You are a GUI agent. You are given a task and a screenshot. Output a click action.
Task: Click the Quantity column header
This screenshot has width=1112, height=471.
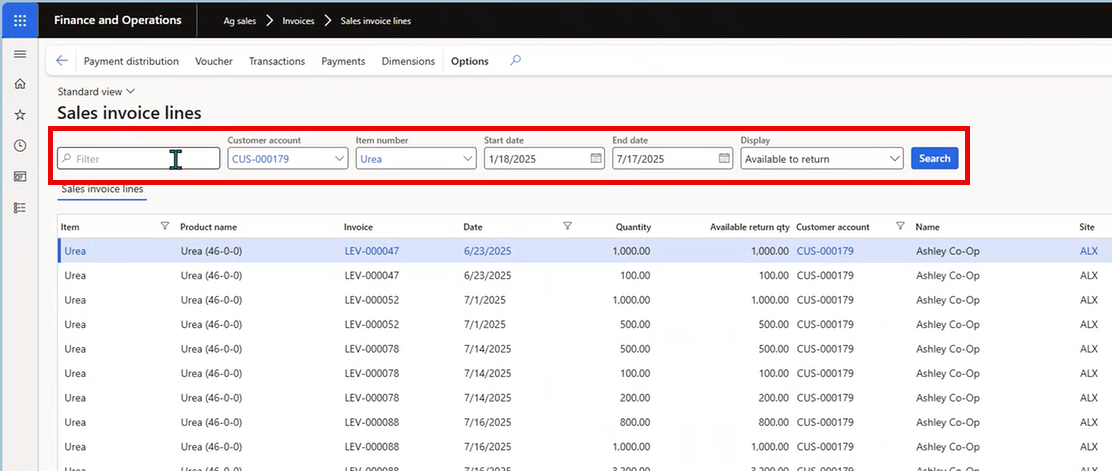[633, 227]
